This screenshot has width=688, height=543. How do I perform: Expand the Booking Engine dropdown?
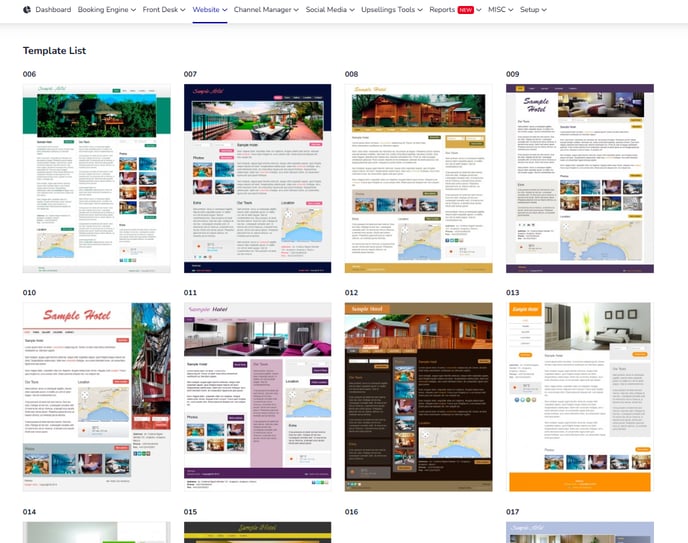107,10
